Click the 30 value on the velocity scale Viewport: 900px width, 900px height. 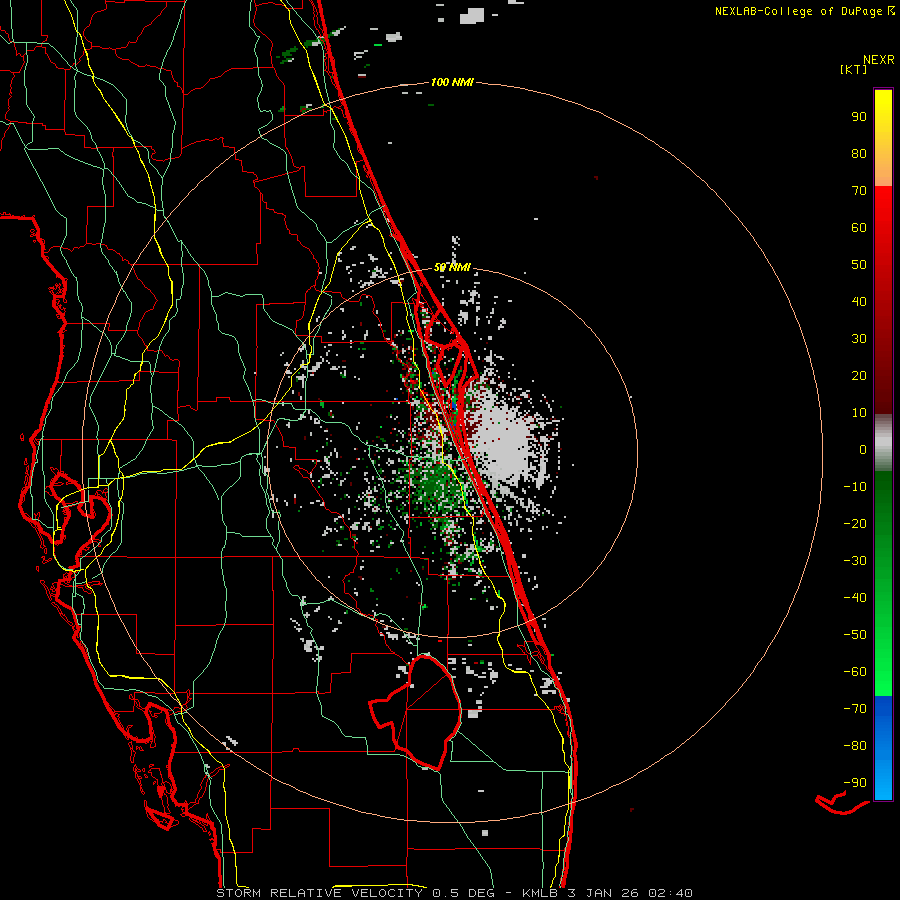859,339
